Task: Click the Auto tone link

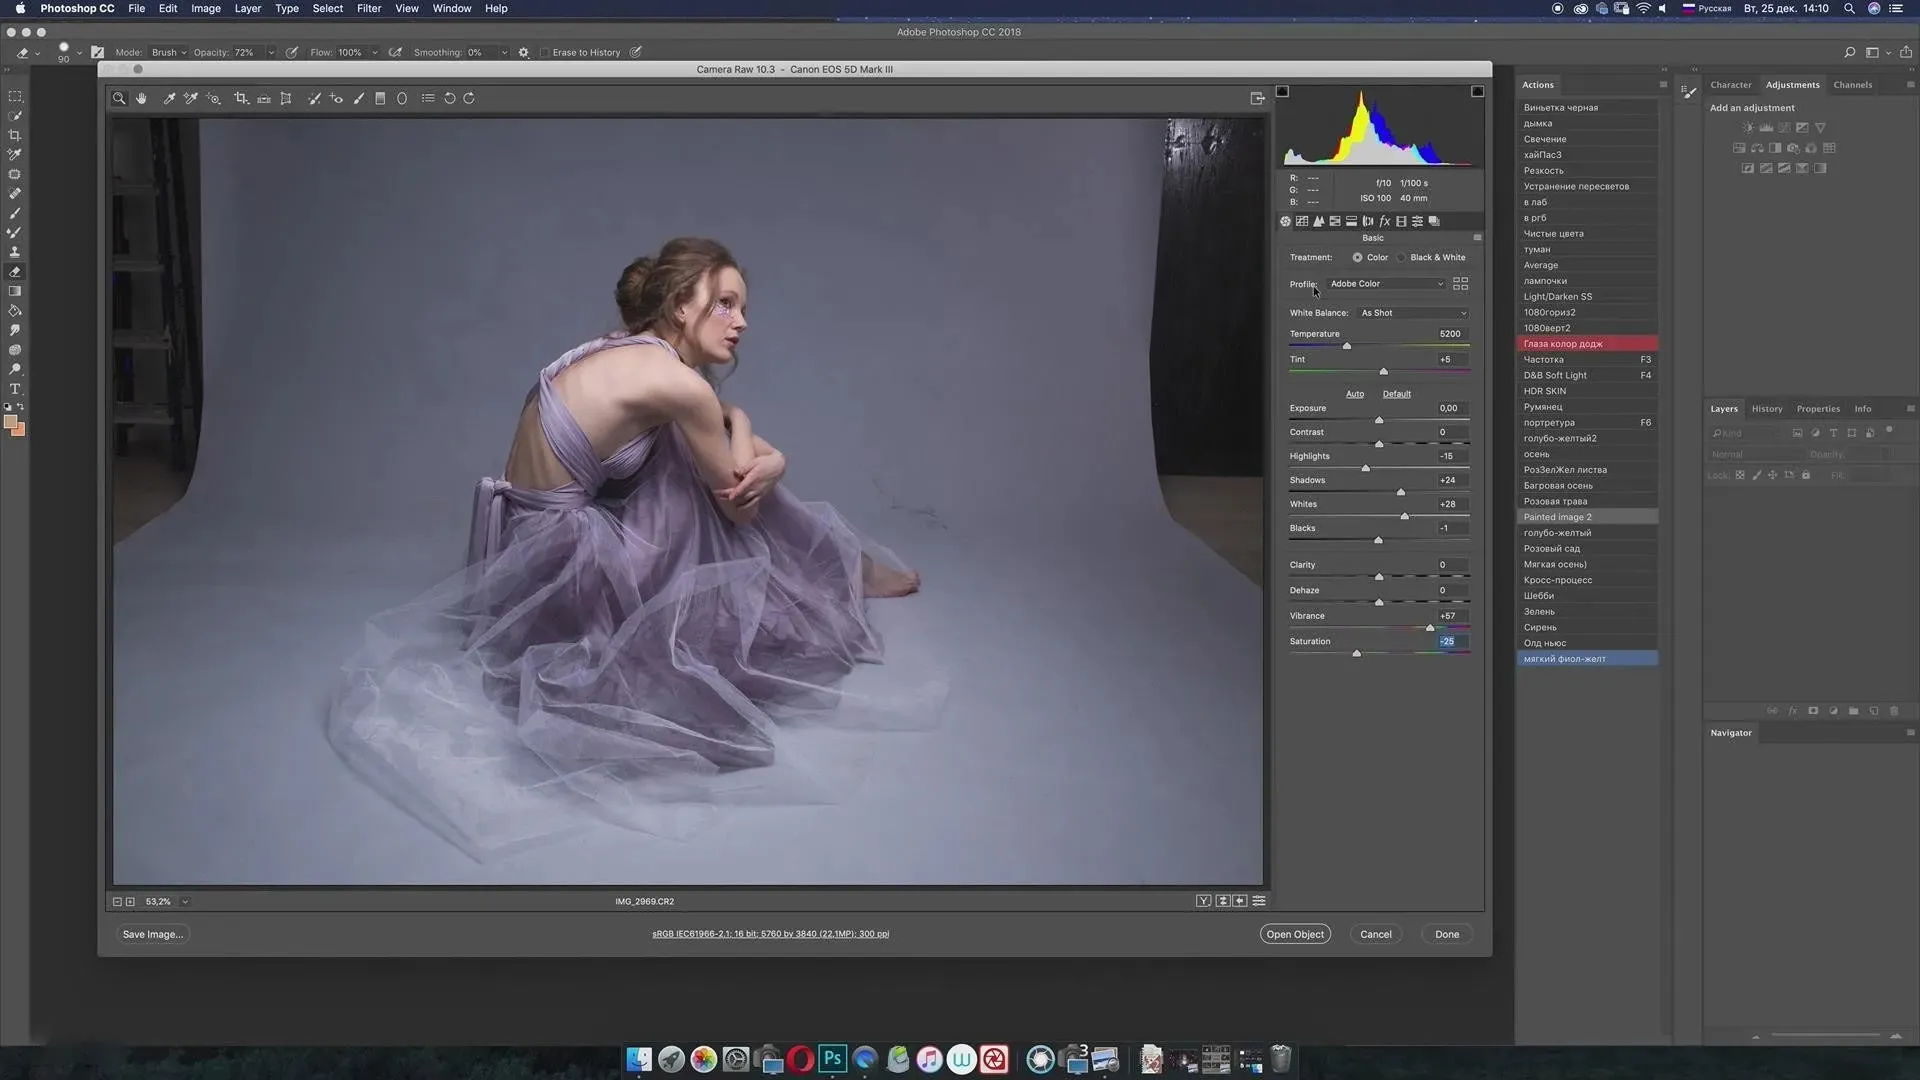Action: tap(1354, 394)
